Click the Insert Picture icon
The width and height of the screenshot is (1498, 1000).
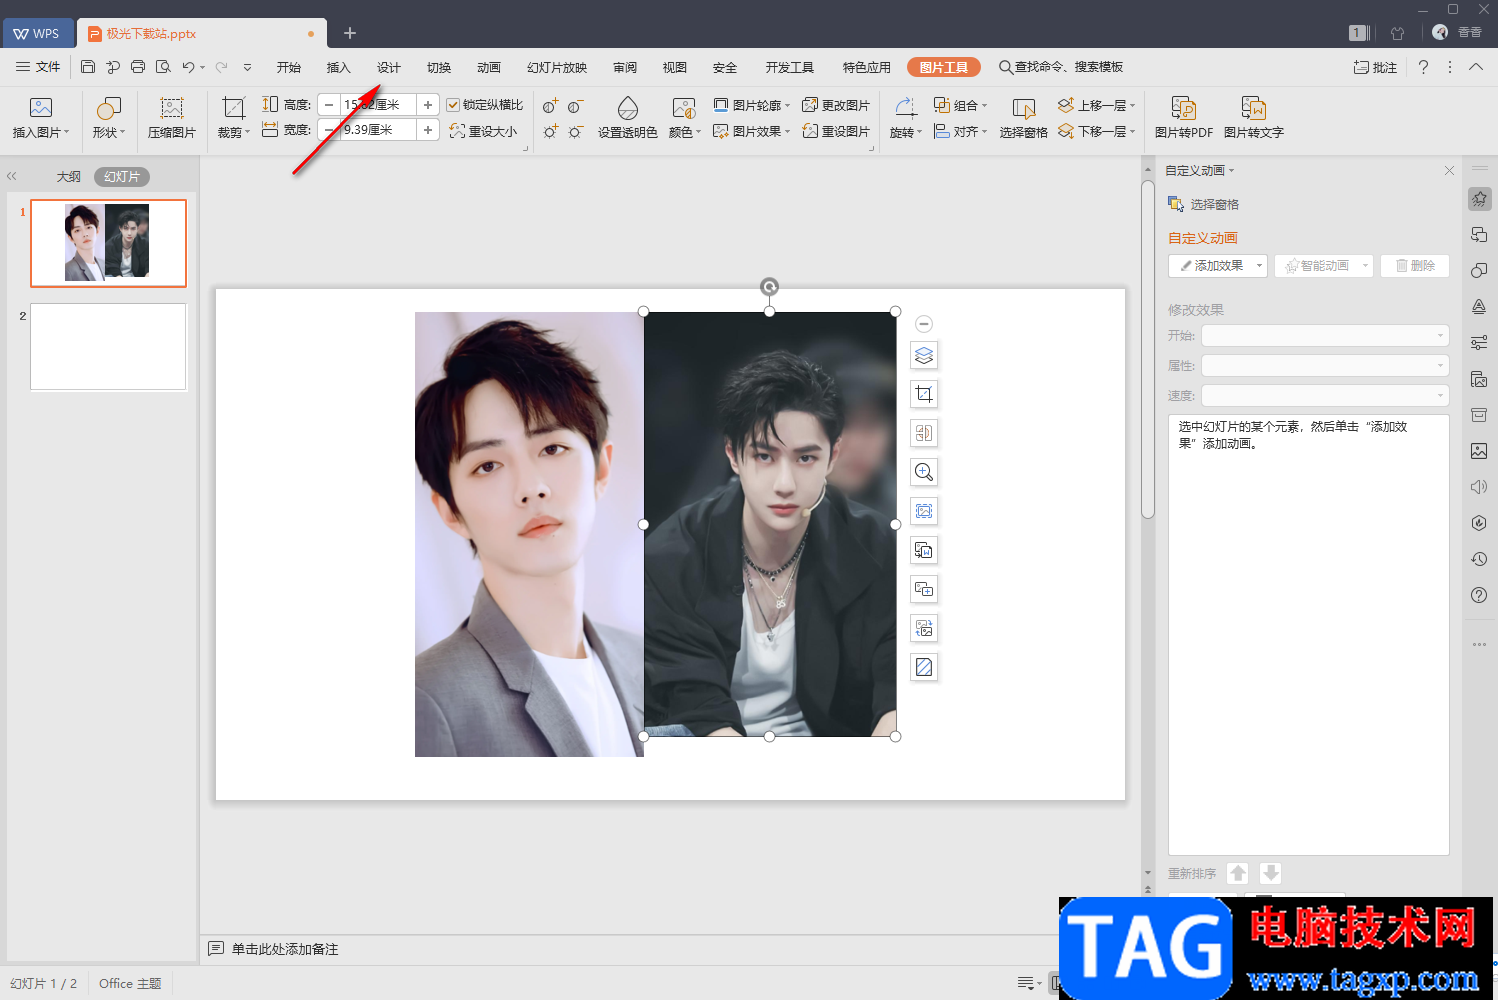[40, 108]
